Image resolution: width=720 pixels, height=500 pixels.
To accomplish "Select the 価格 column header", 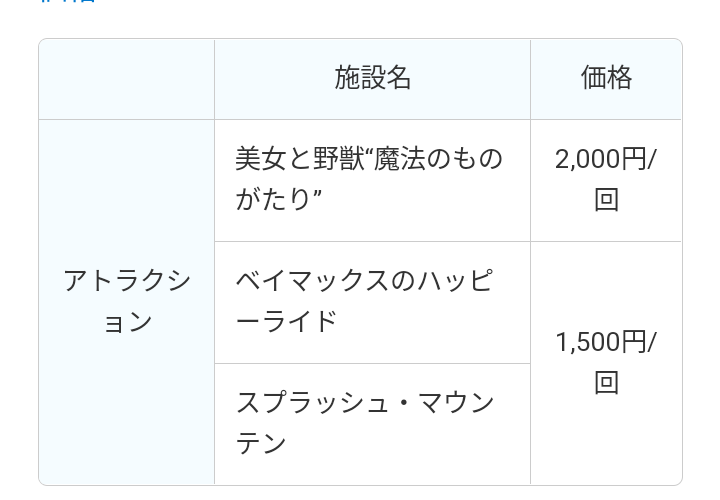I will click(x=606, y=79).
